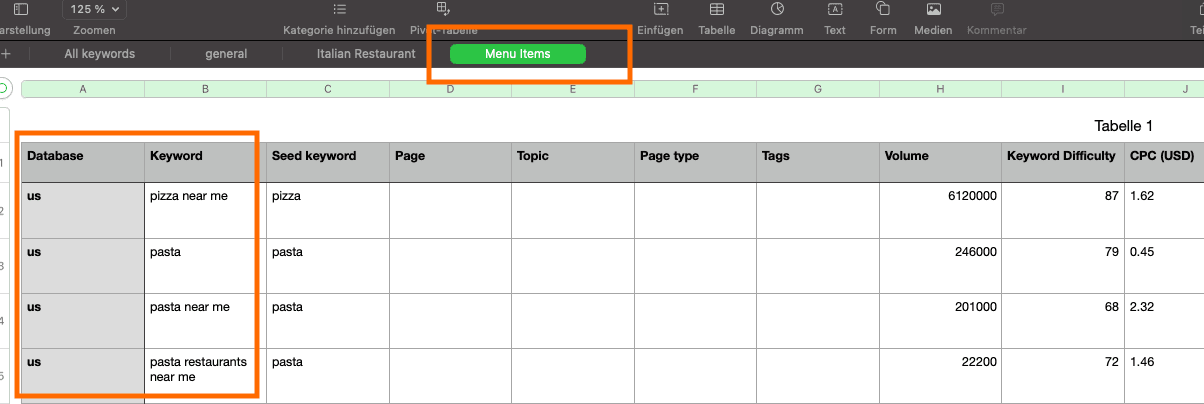1204x404 pixels.
Task: Select the Menu Items sheet tab
Action: pyautogui.click(x=517, y=54)
